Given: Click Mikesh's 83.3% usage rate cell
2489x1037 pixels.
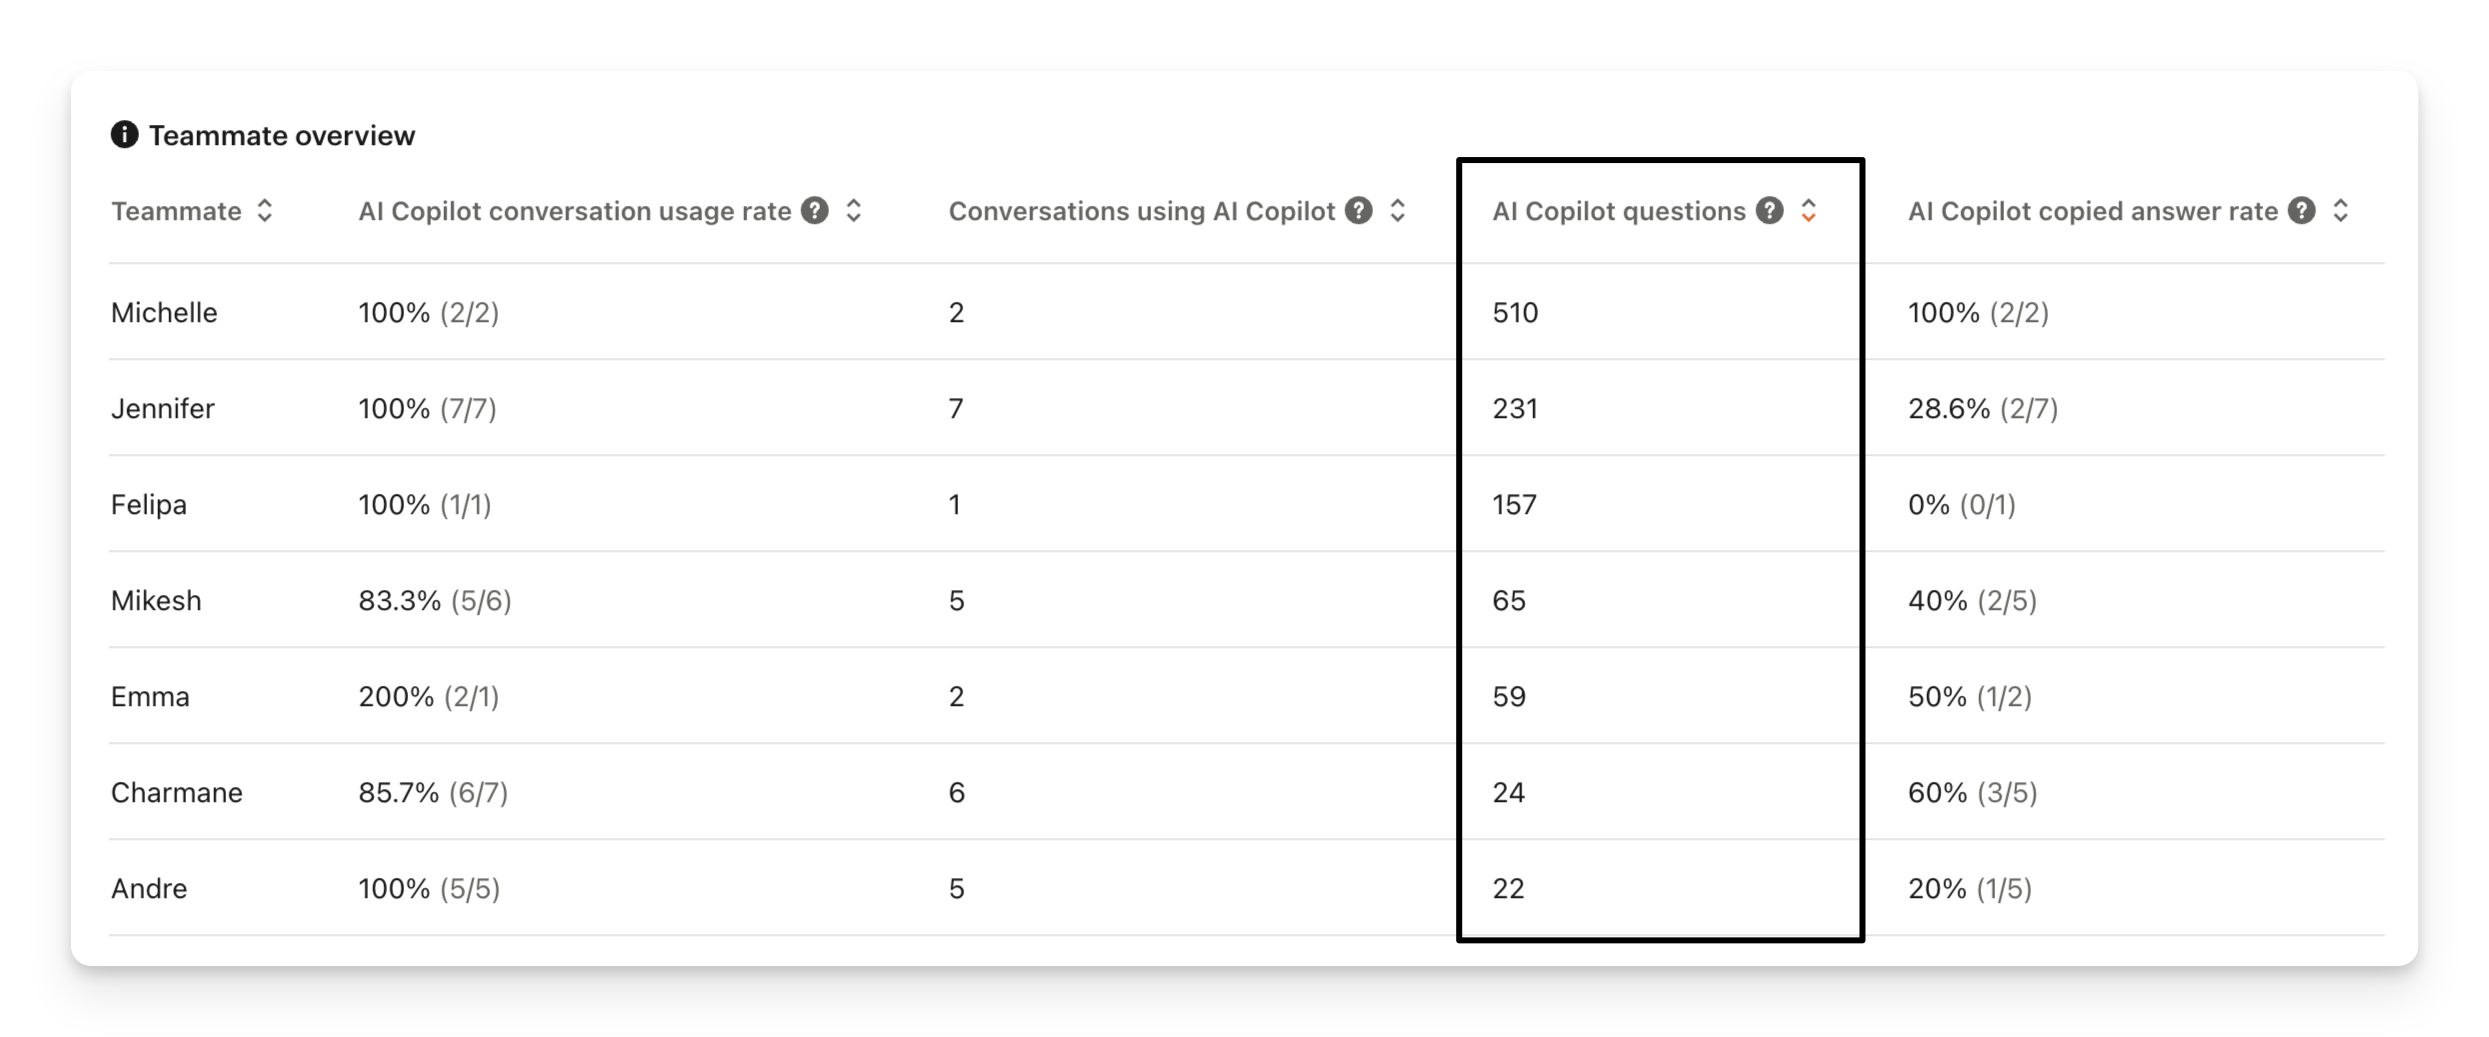Looking at the screenshot, I should (435, 601).
